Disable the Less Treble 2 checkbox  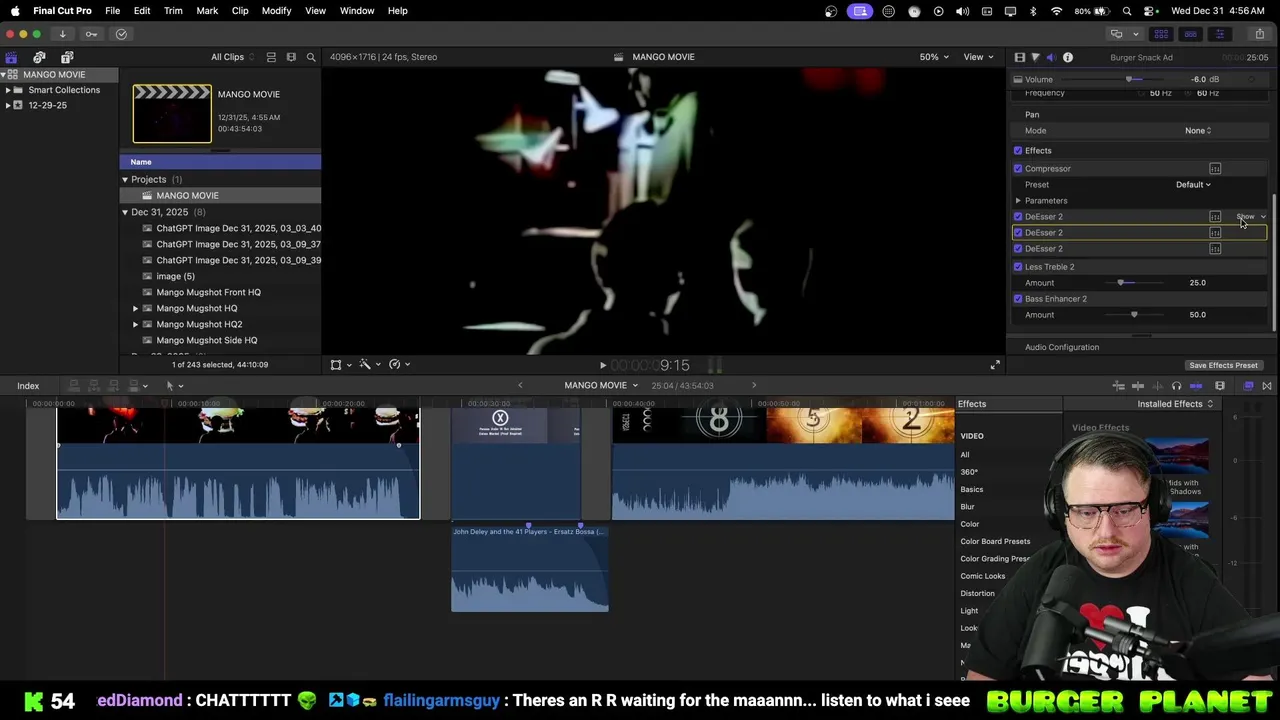point(1018,267)
